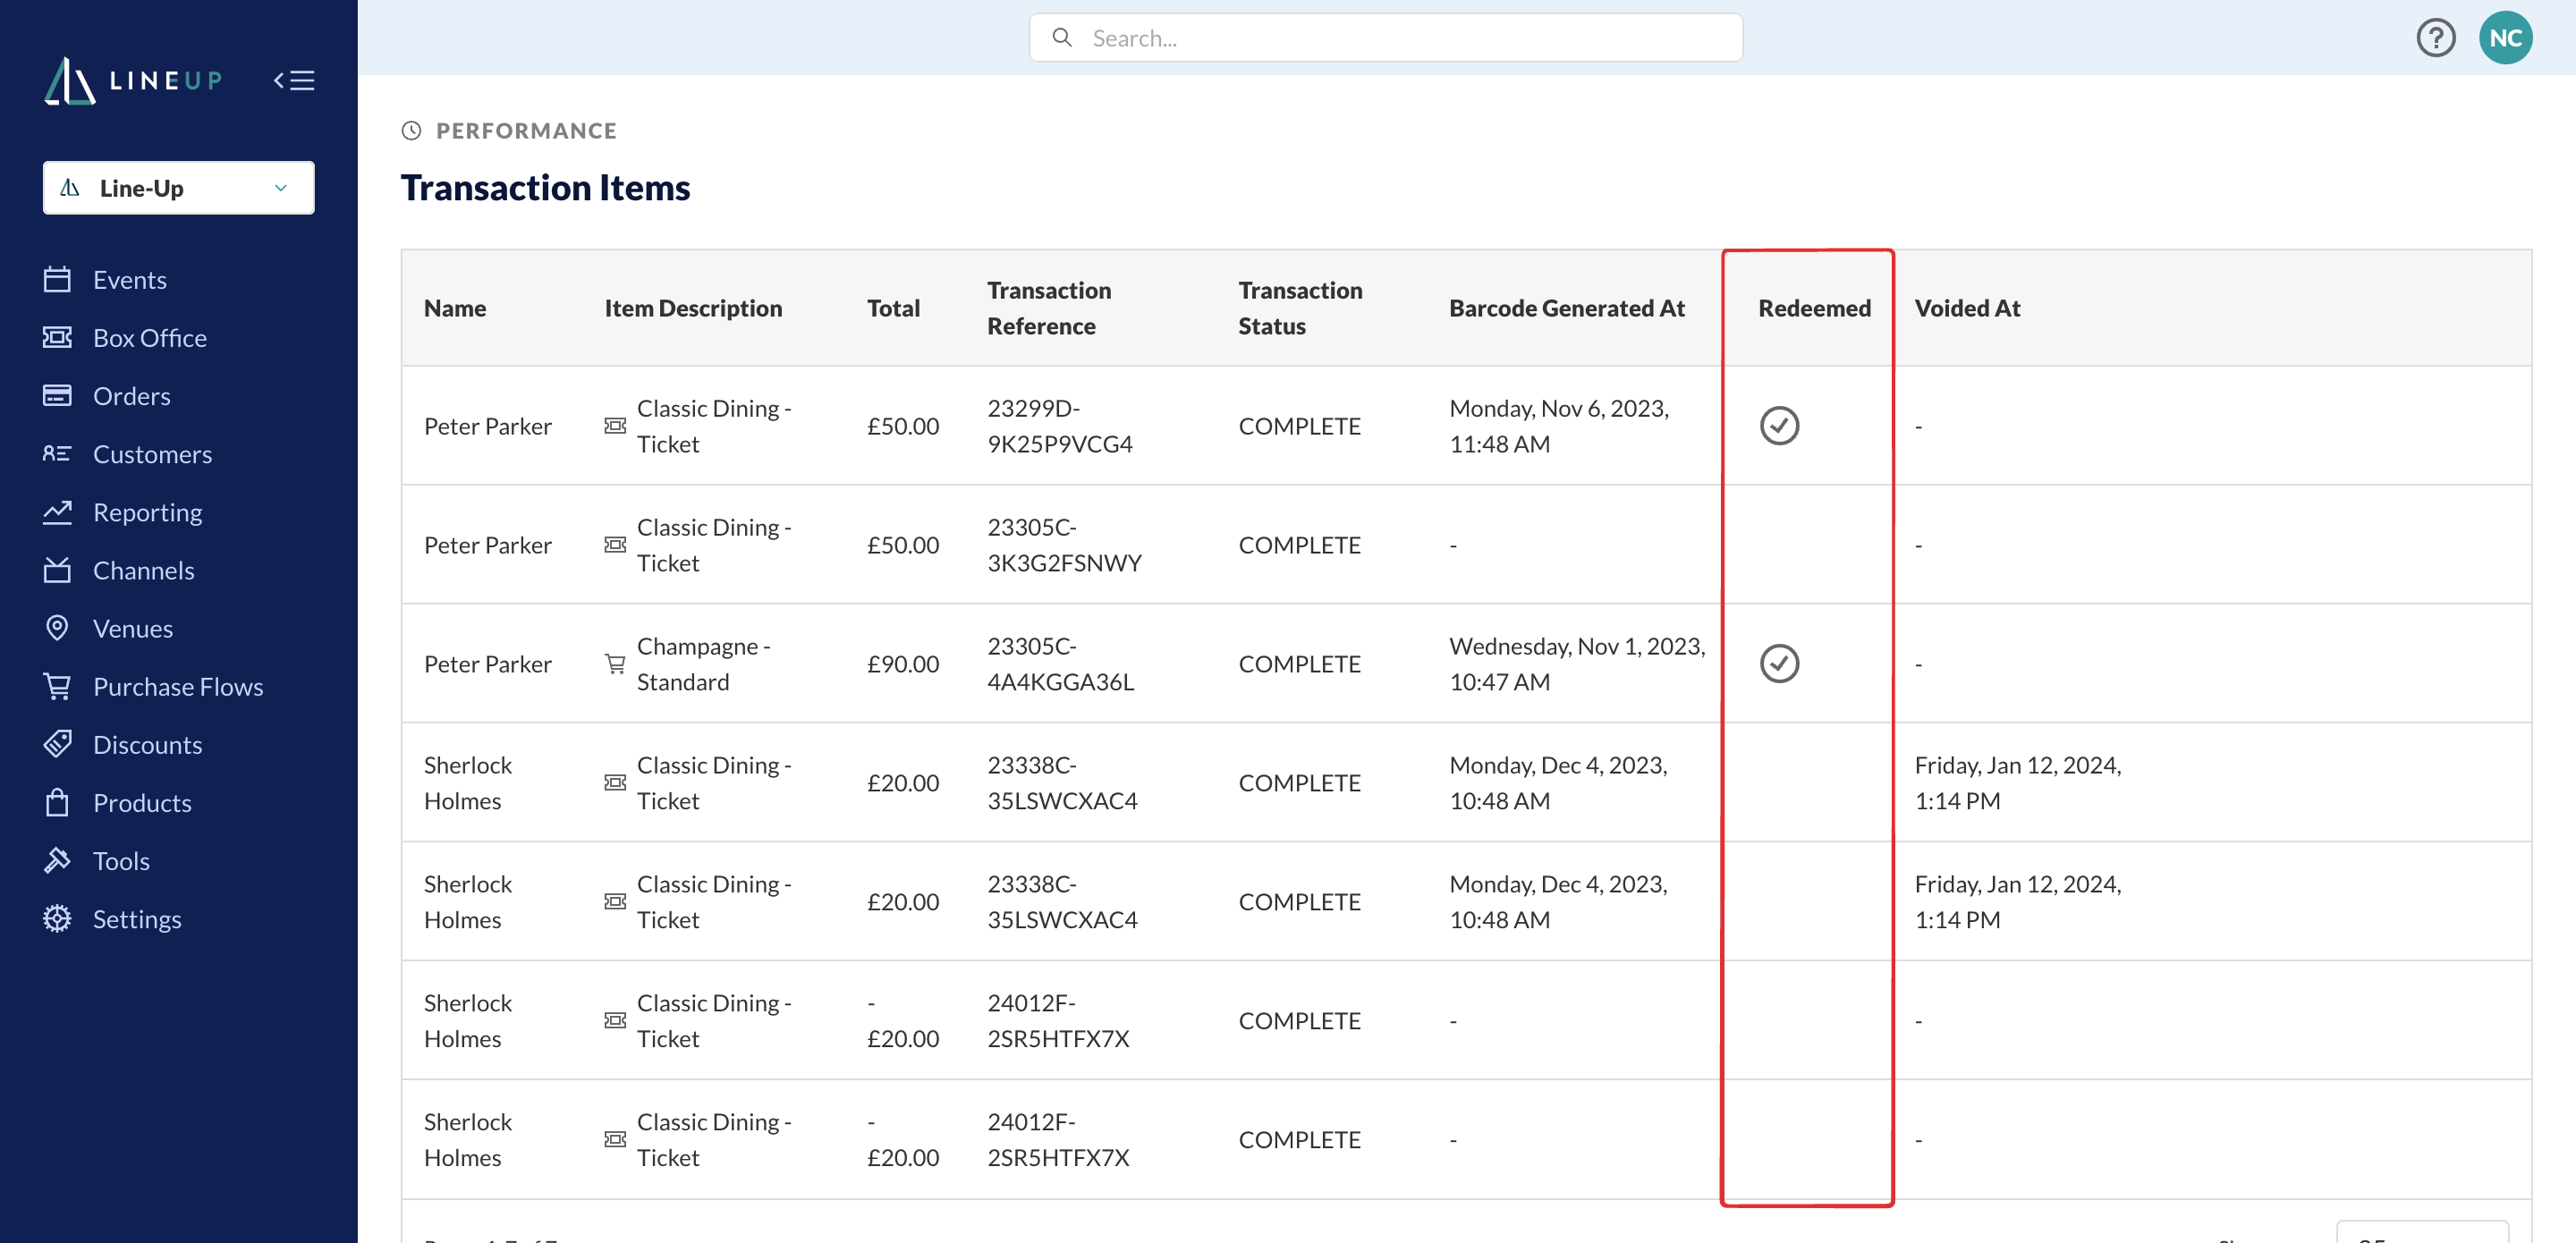Open Discounts page link
This screenshot has width=2576, height=1243.
[x=148, y=743]
